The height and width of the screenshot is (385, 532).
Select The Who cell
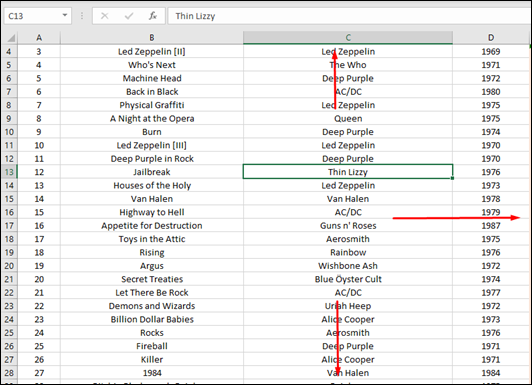click(x=348, y=65)
